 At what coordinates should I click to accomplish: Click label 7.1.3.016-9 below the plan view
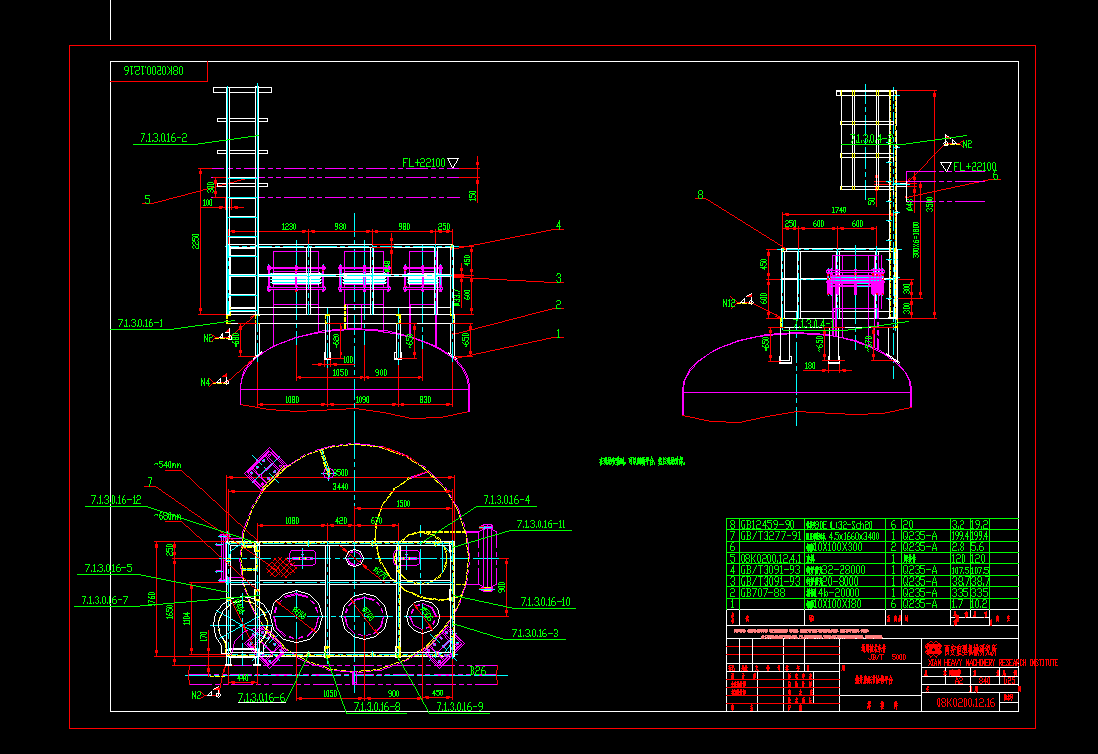point(462,704)
